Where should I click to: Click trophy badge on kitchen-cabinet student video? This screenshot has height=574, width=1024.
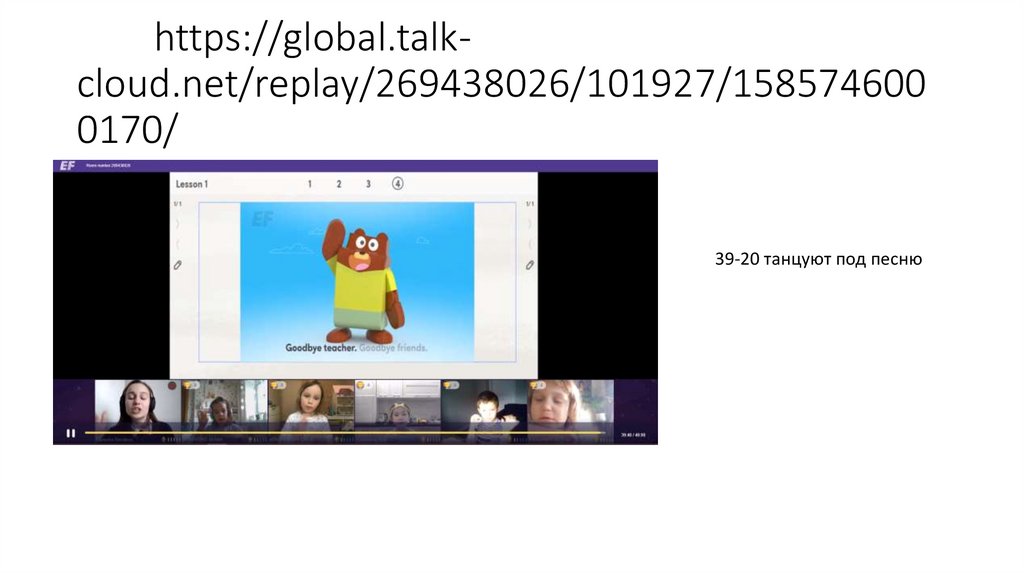(x=364, y=385)
